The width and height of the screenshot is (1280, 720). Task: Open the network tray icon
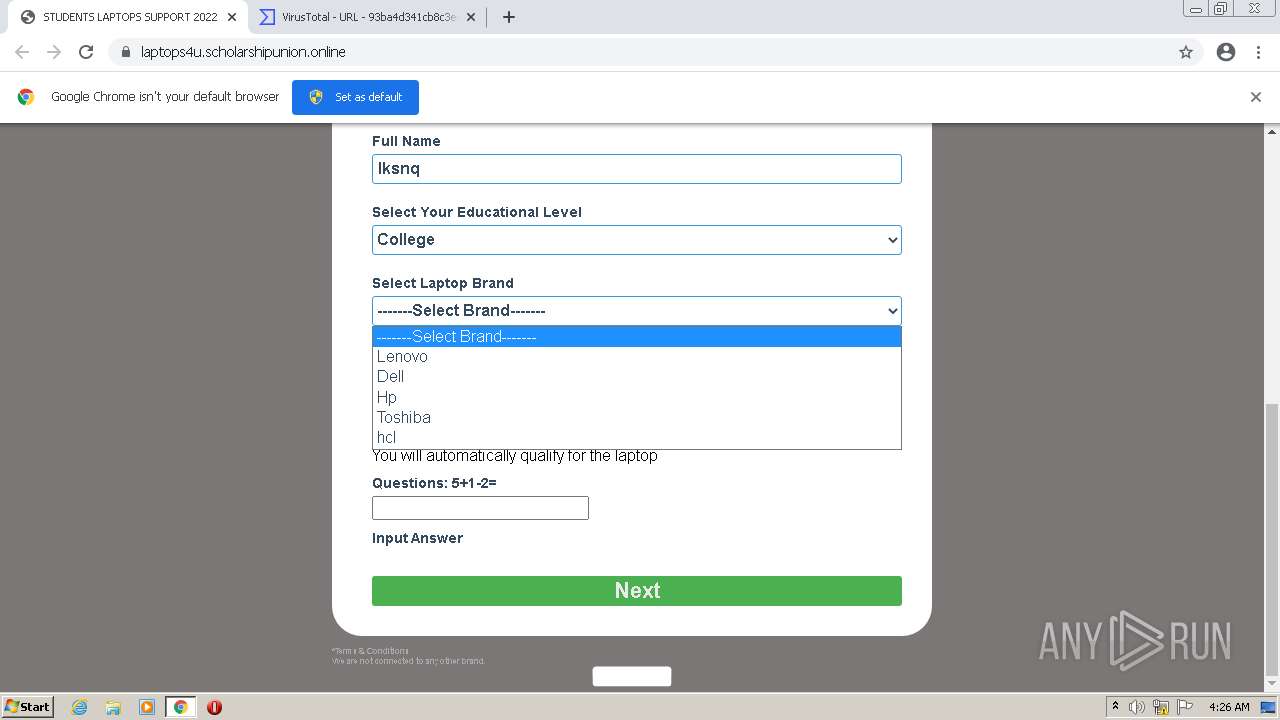[x=1161, y=707]
